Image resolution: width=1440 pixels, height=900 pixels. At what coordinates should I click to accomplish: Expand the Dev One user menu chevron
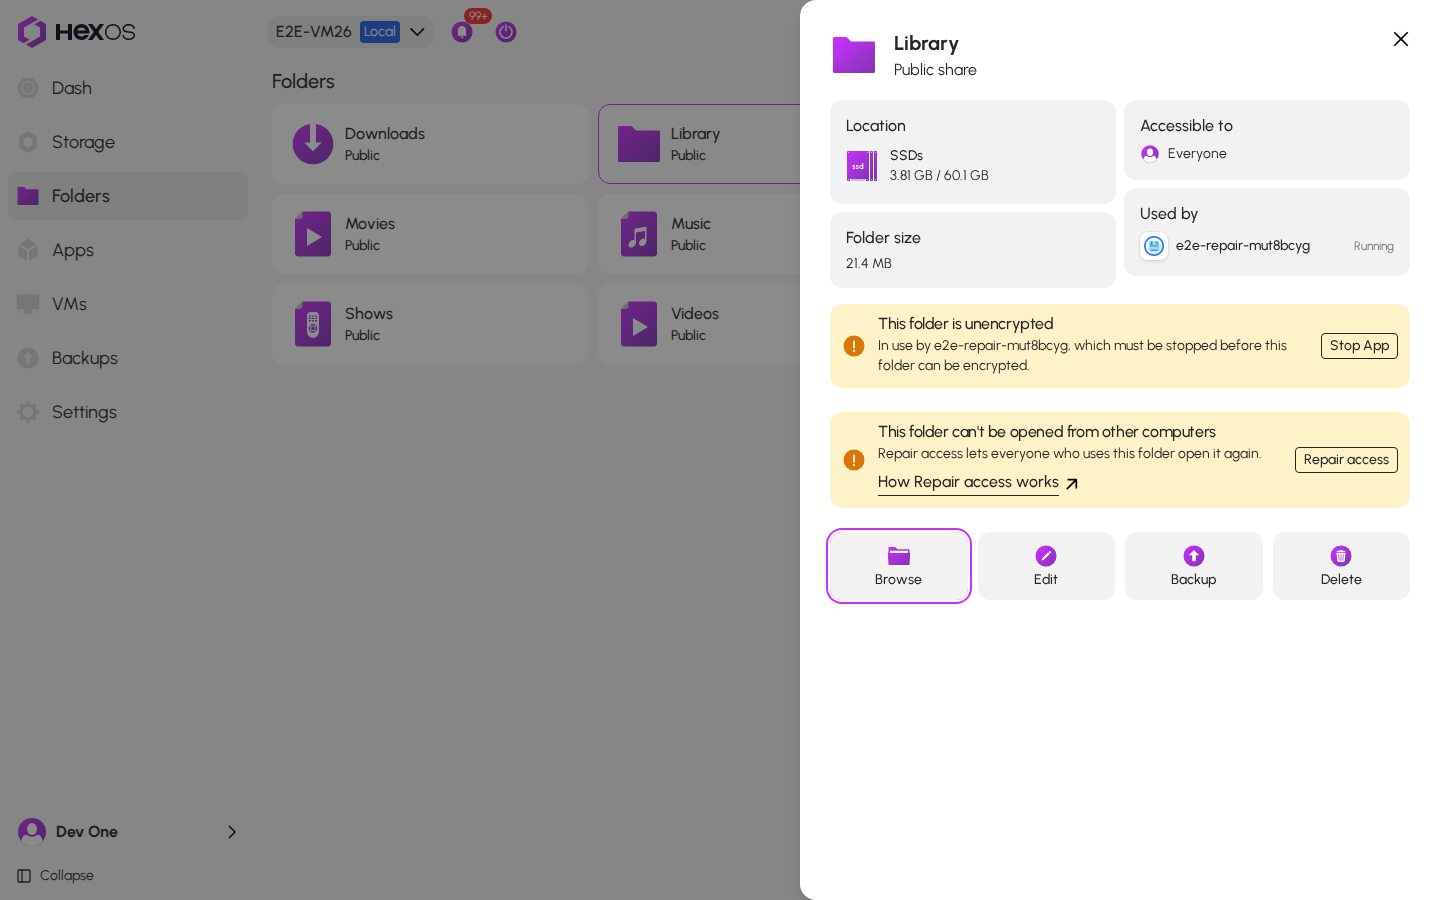click(x=232, y=832)
